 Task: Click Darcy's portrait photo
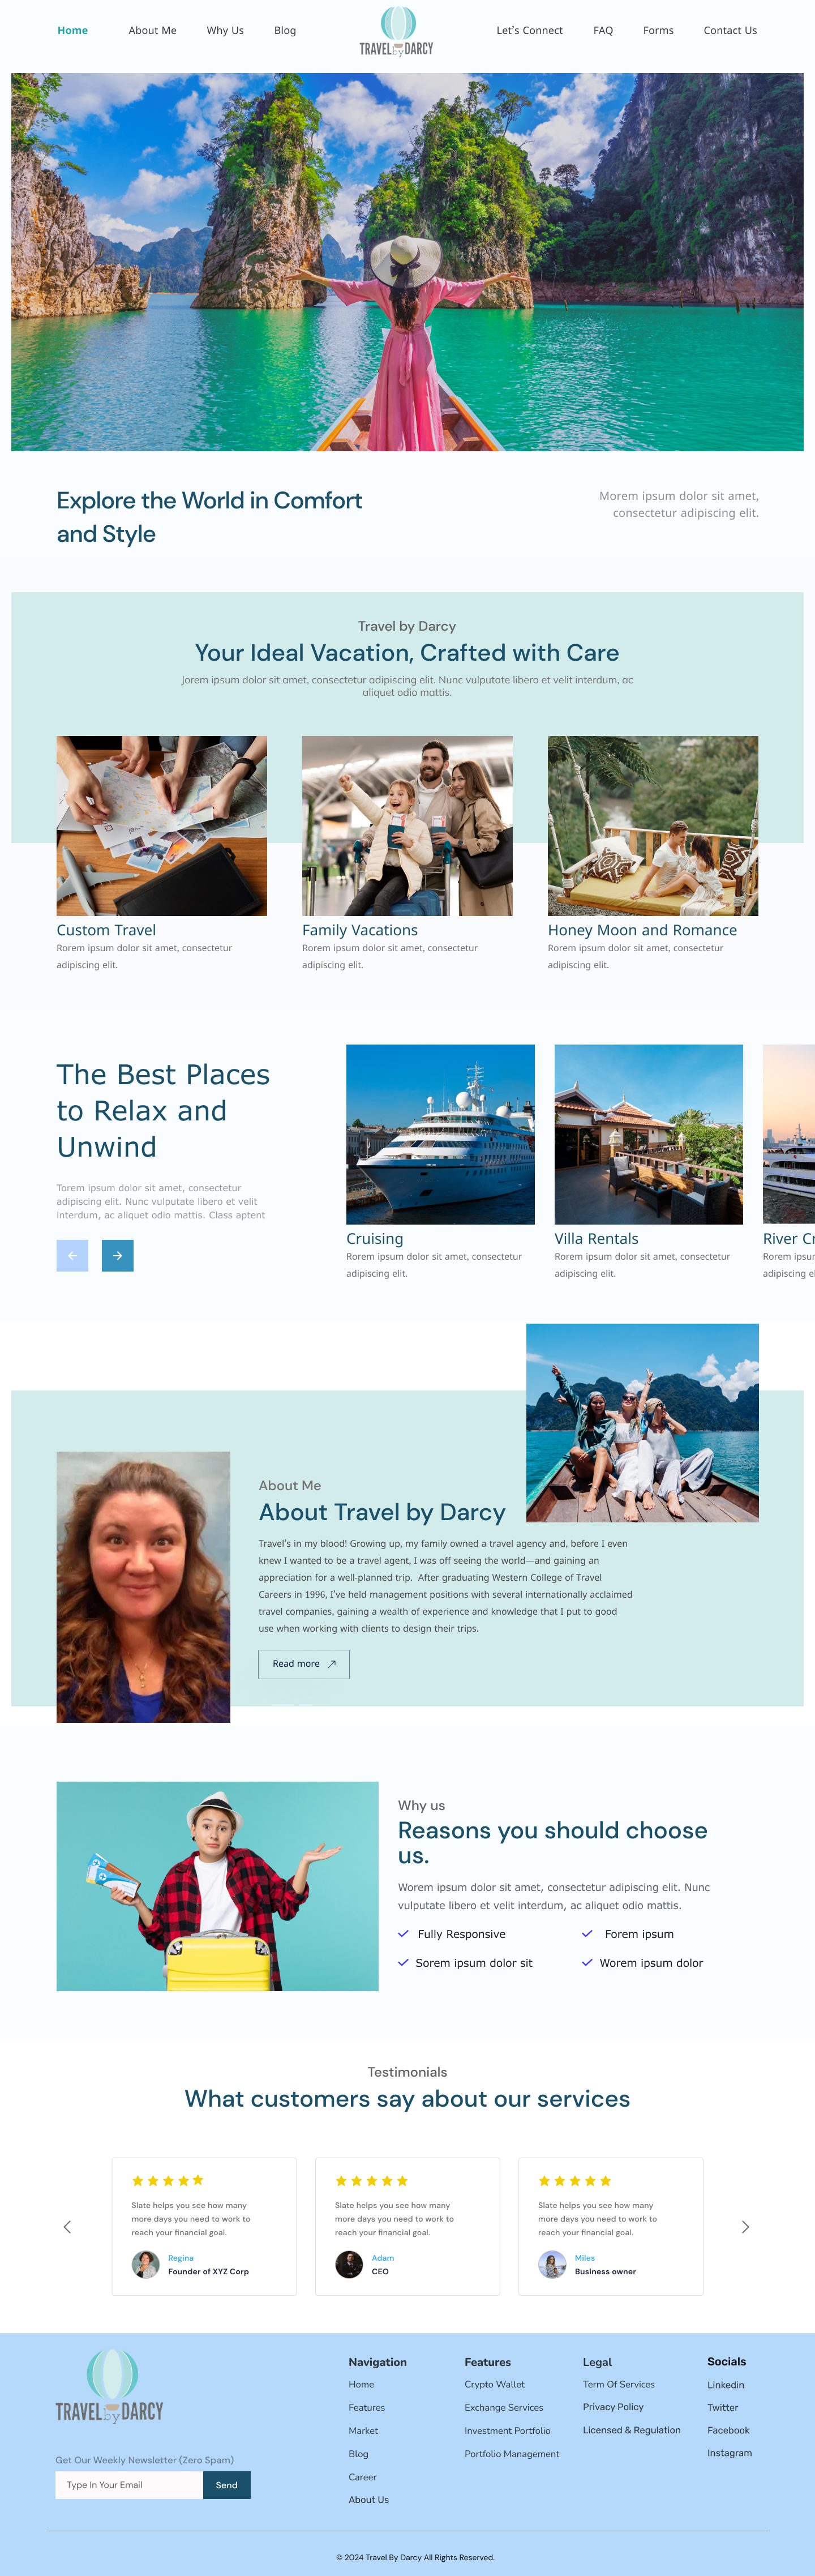click(x=143, y=1587)
